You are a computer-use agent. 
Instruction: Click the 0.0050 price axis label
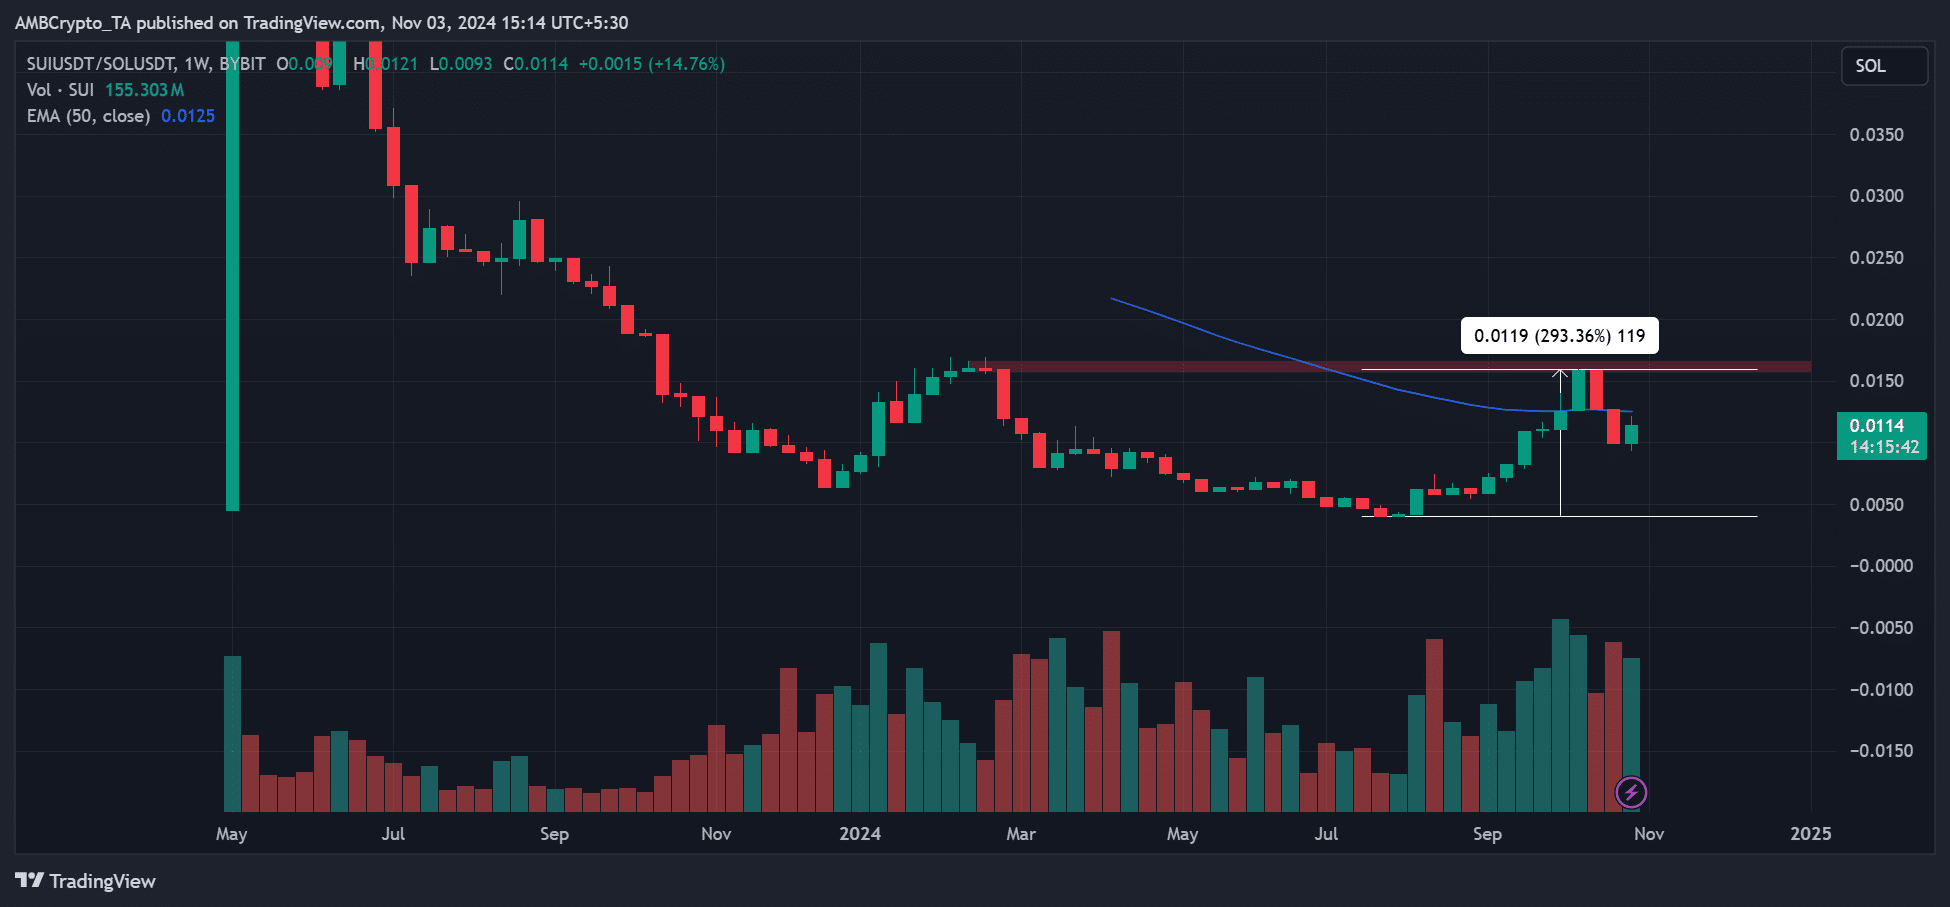click(1876, 505)
